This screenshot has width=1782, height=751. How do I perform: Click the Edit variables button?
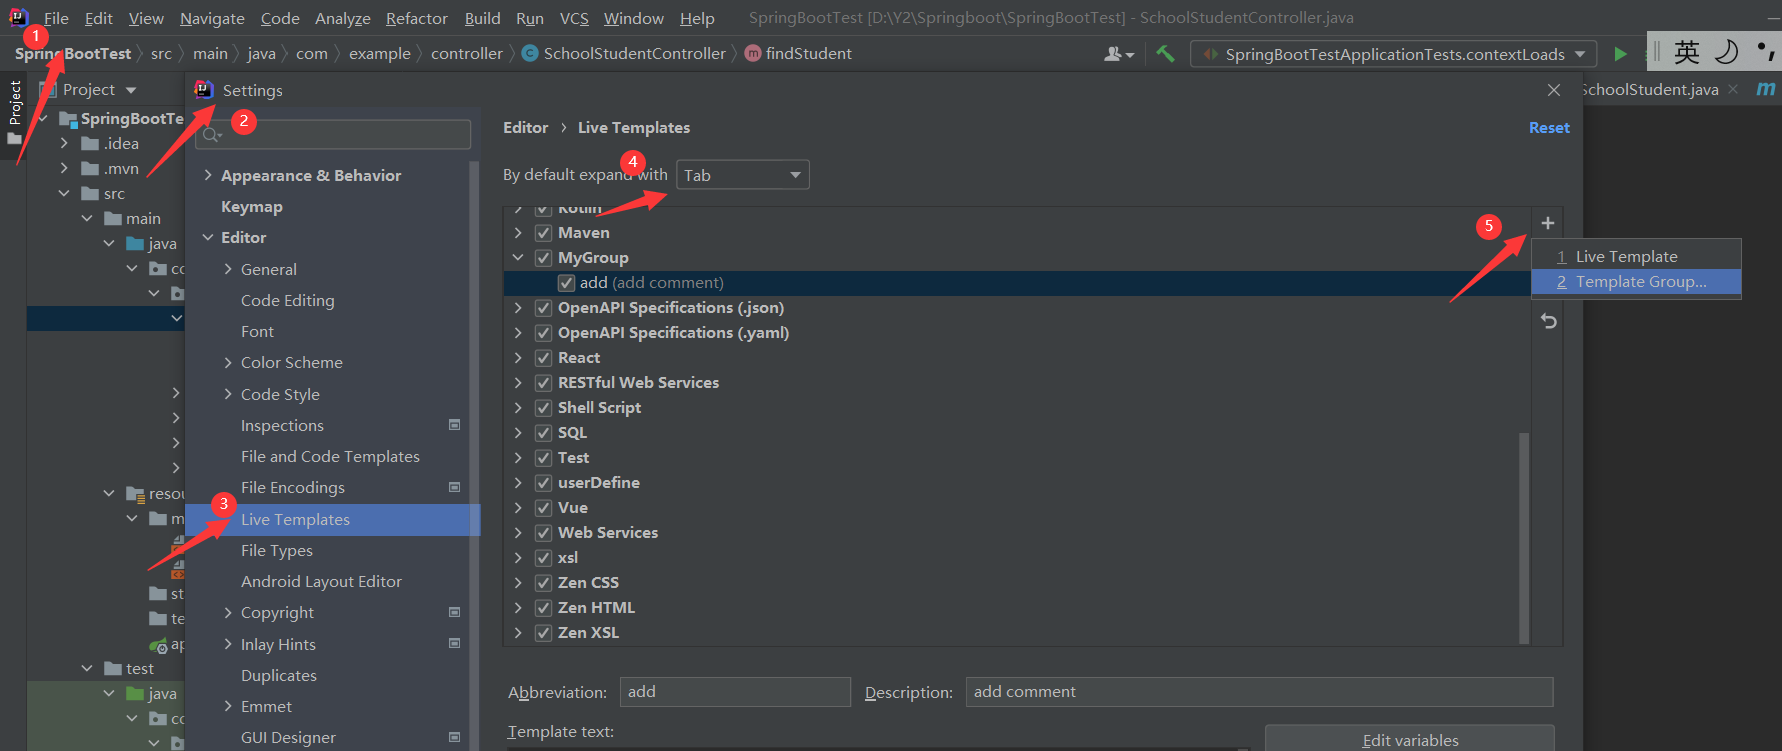(x=1410, y=740)
